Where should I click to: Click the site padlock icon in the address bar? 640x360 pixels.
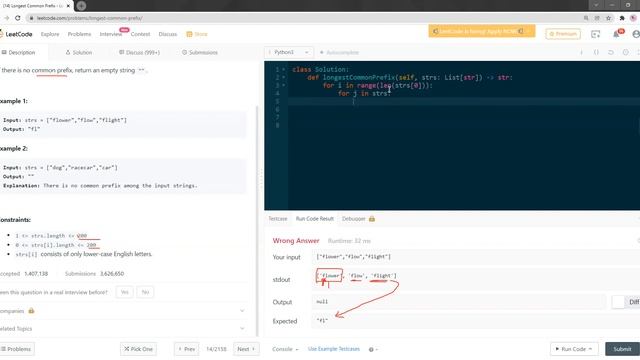pyautogui.click(x=31, y=18)
